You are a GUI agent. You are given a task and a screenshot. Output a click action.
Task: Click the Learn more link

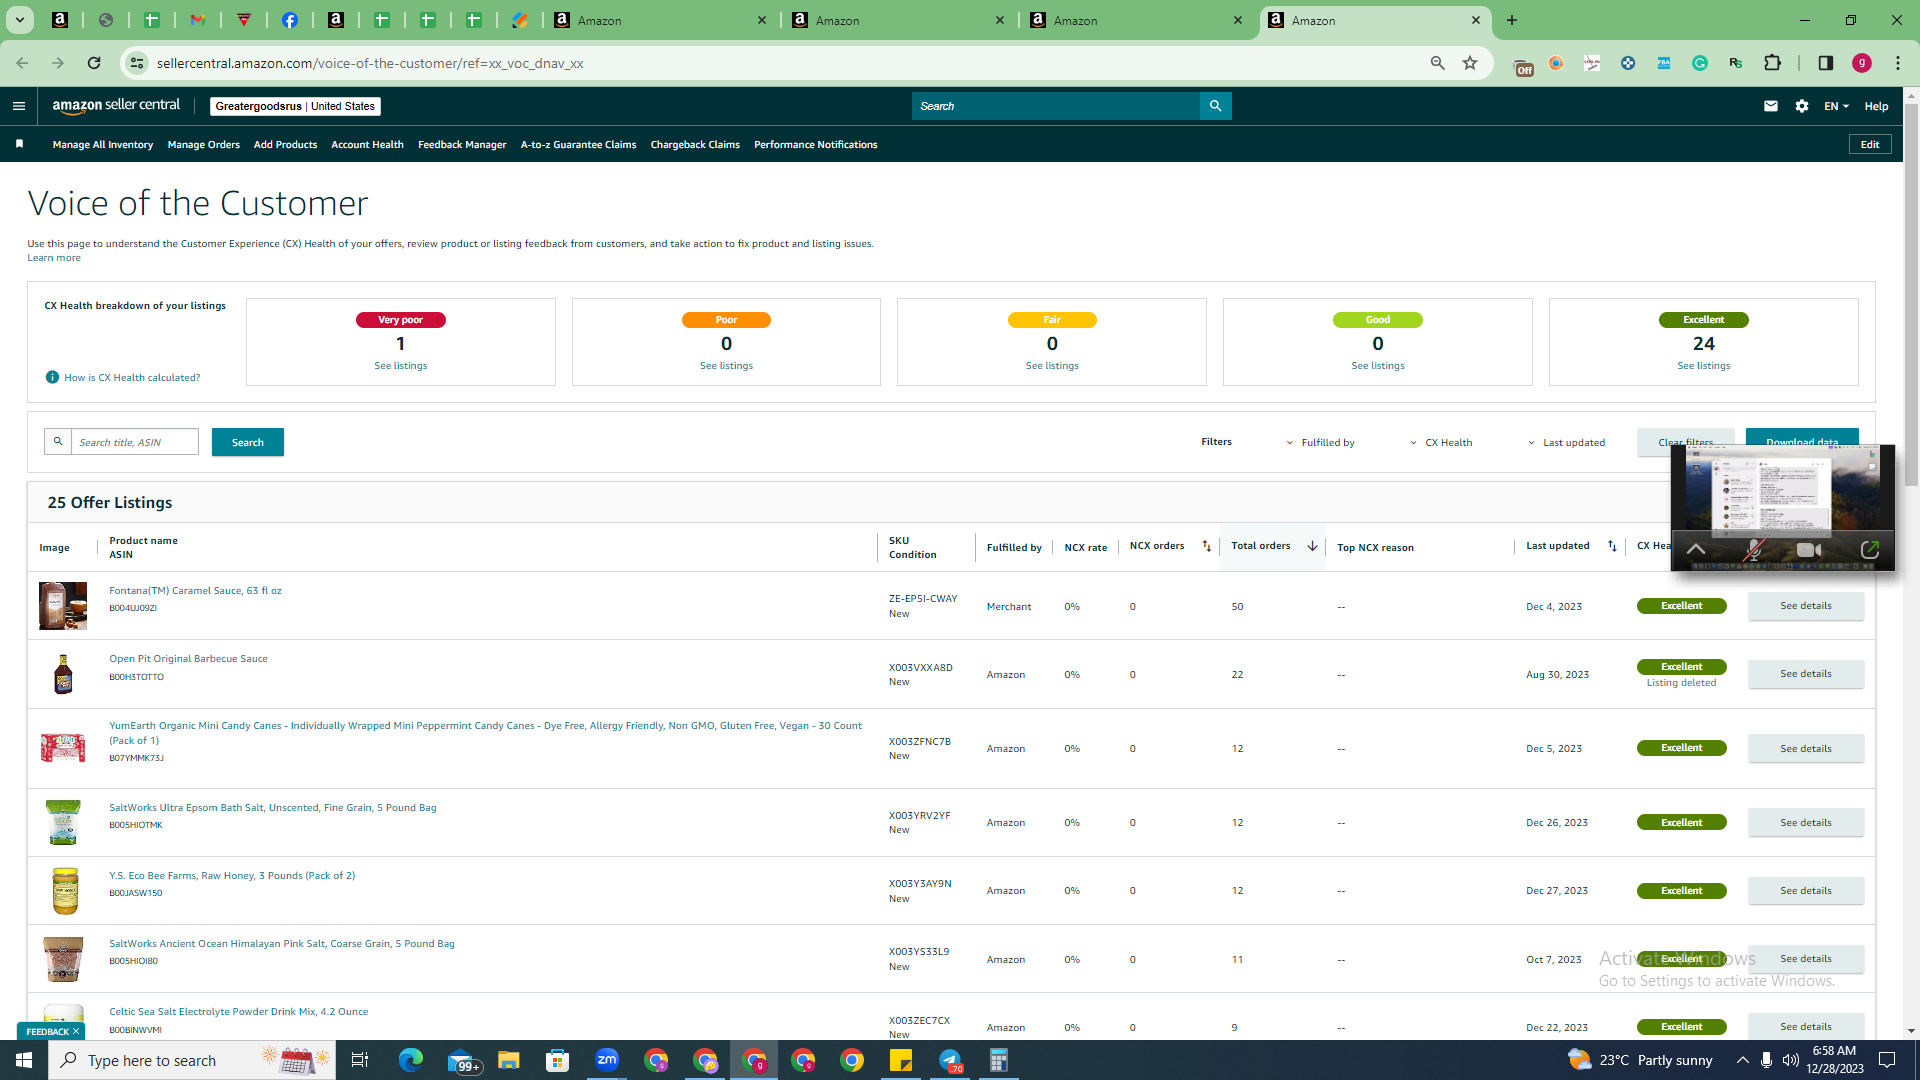(54, 258)
